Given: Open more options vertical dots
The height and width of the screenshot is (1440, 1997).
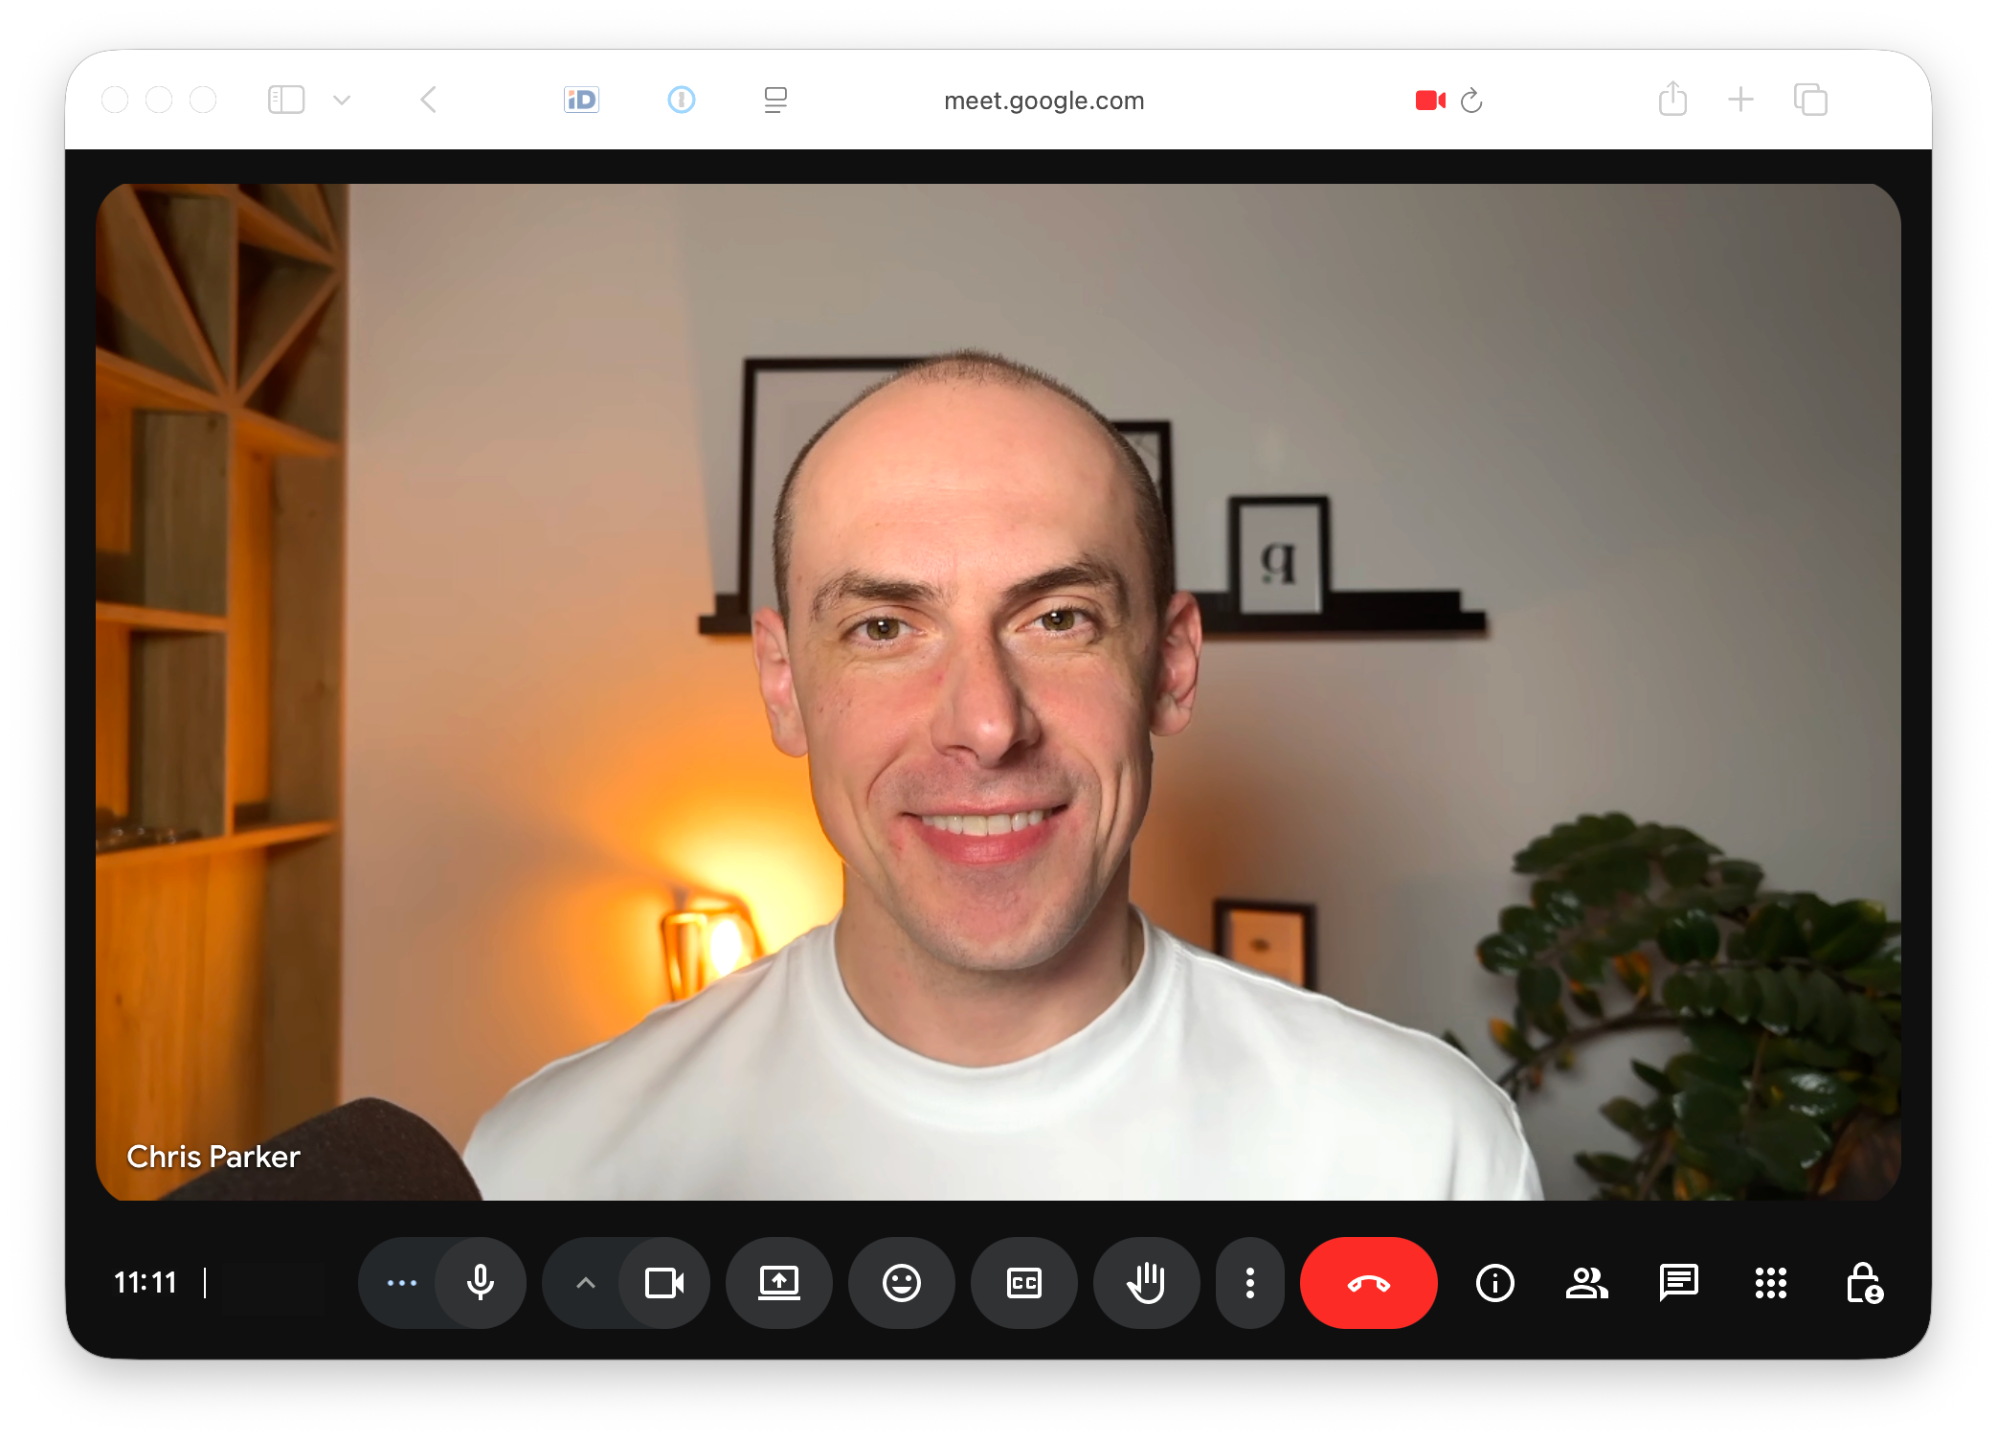Looking at the screenshot, I should (1249, 1282).
